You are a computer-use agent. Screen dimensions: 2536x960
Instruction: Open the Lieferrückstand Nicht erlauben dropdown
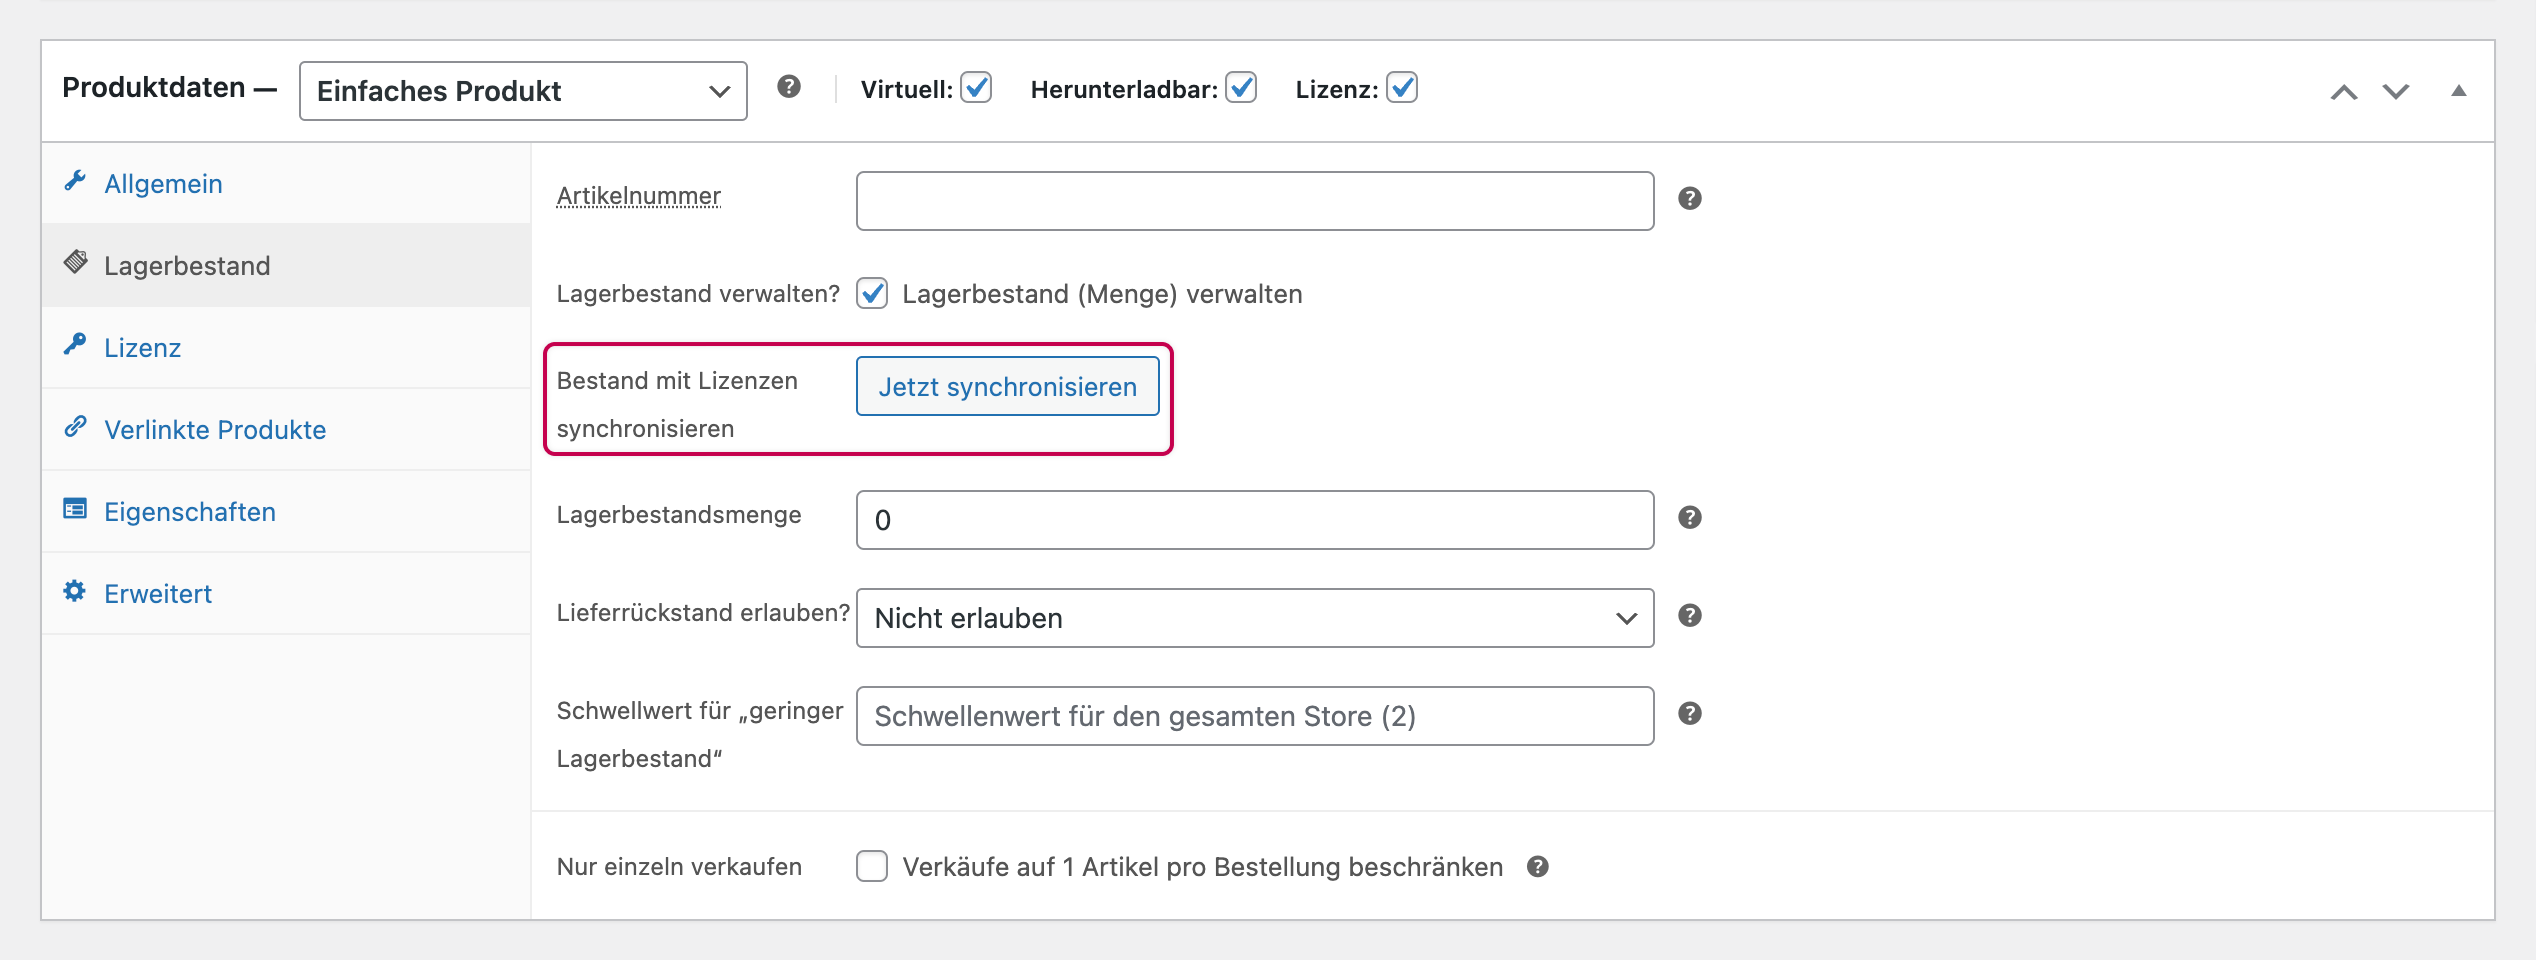[x=1255, y=618]
